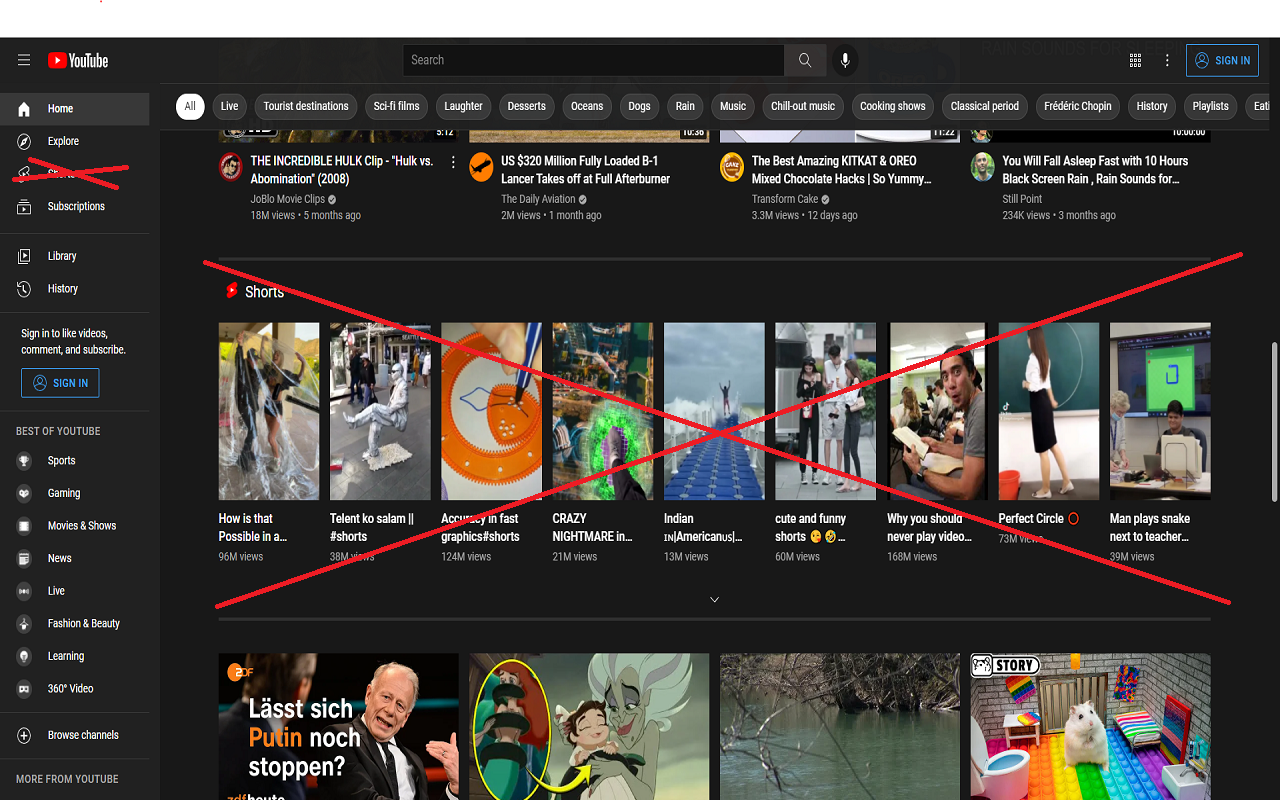
Task: Open the 360° Video section
Action: click(22, 688)
